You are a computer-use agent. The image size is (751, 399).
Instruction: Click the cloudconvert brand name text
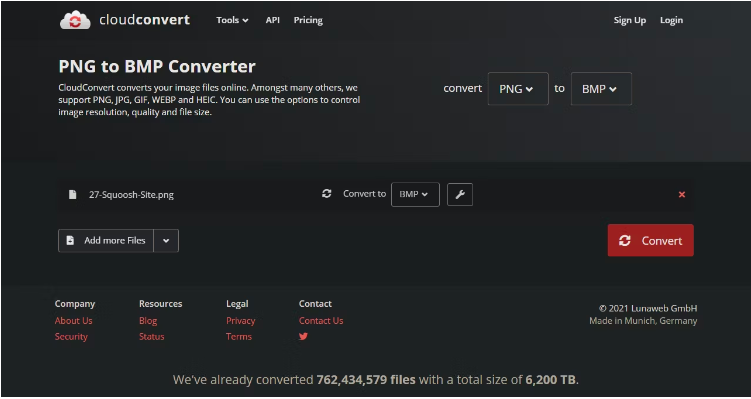click(145, 20)
